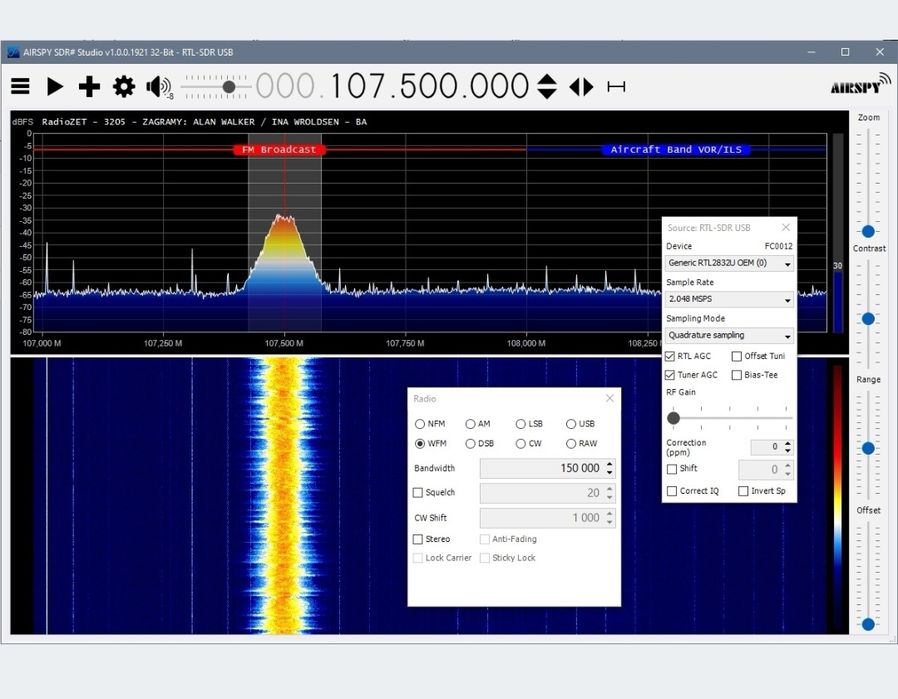Viewport: 898px width, 699px height.
Task: Click the center tuning bracket icon
Action: (x=616, y=87)
